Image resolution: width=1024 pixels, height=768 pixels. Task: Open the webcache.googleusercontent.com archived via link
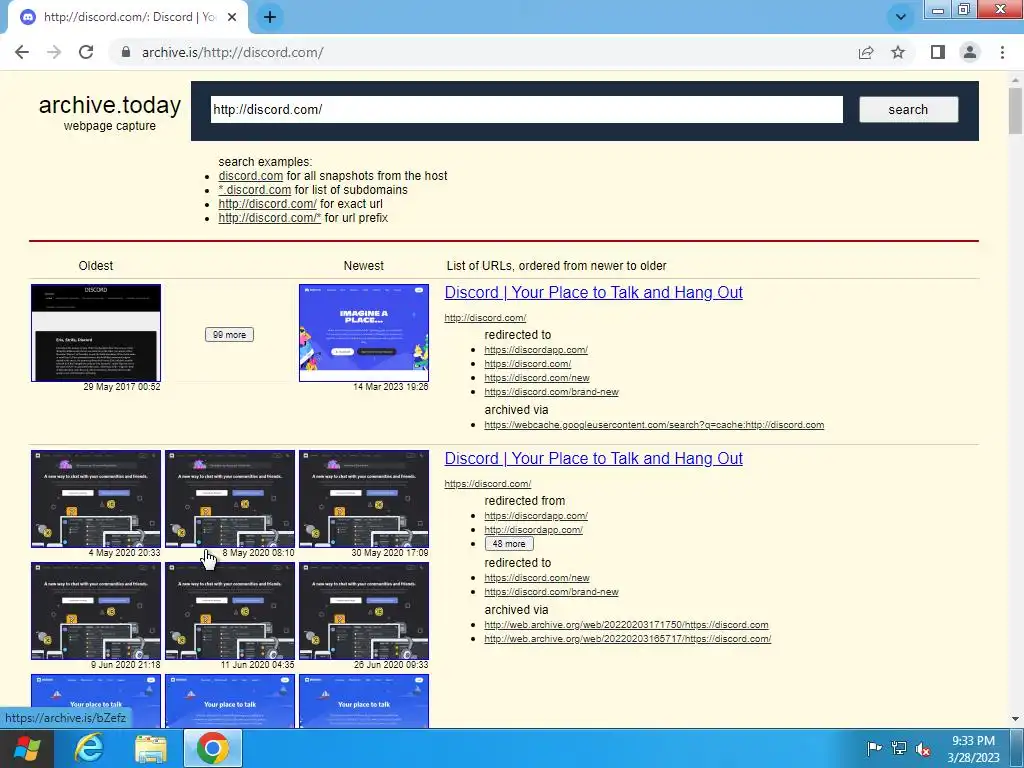click(654, 425)
